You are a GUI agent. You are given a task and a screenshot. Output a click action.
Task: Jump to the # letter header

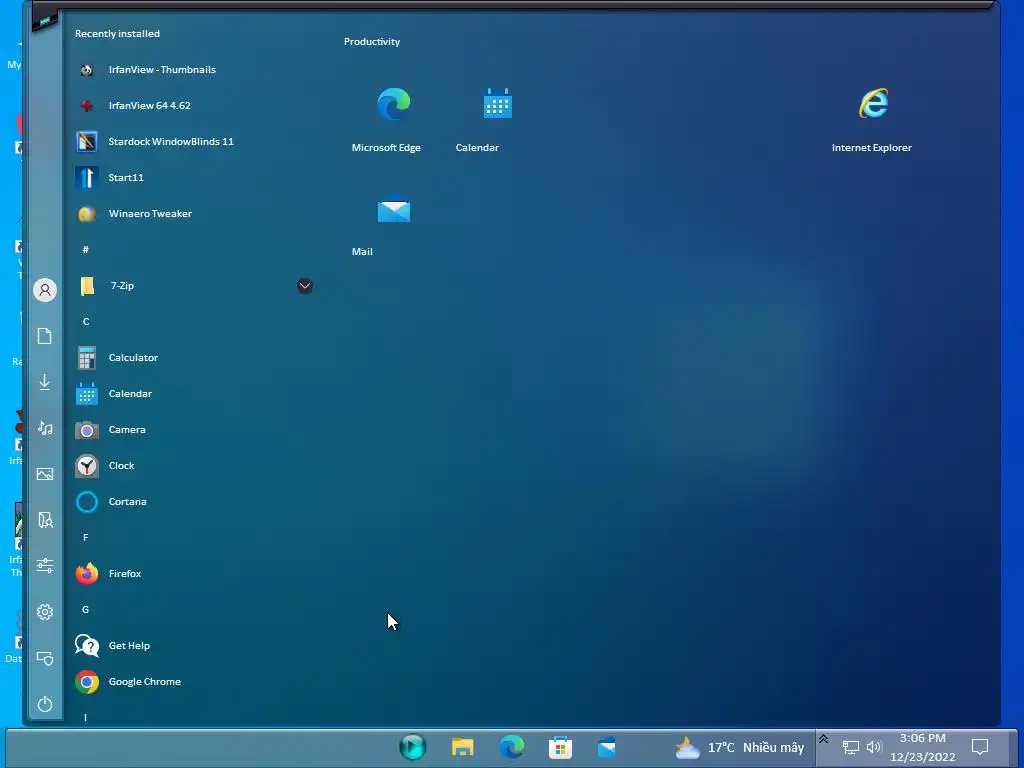point(86,249)
